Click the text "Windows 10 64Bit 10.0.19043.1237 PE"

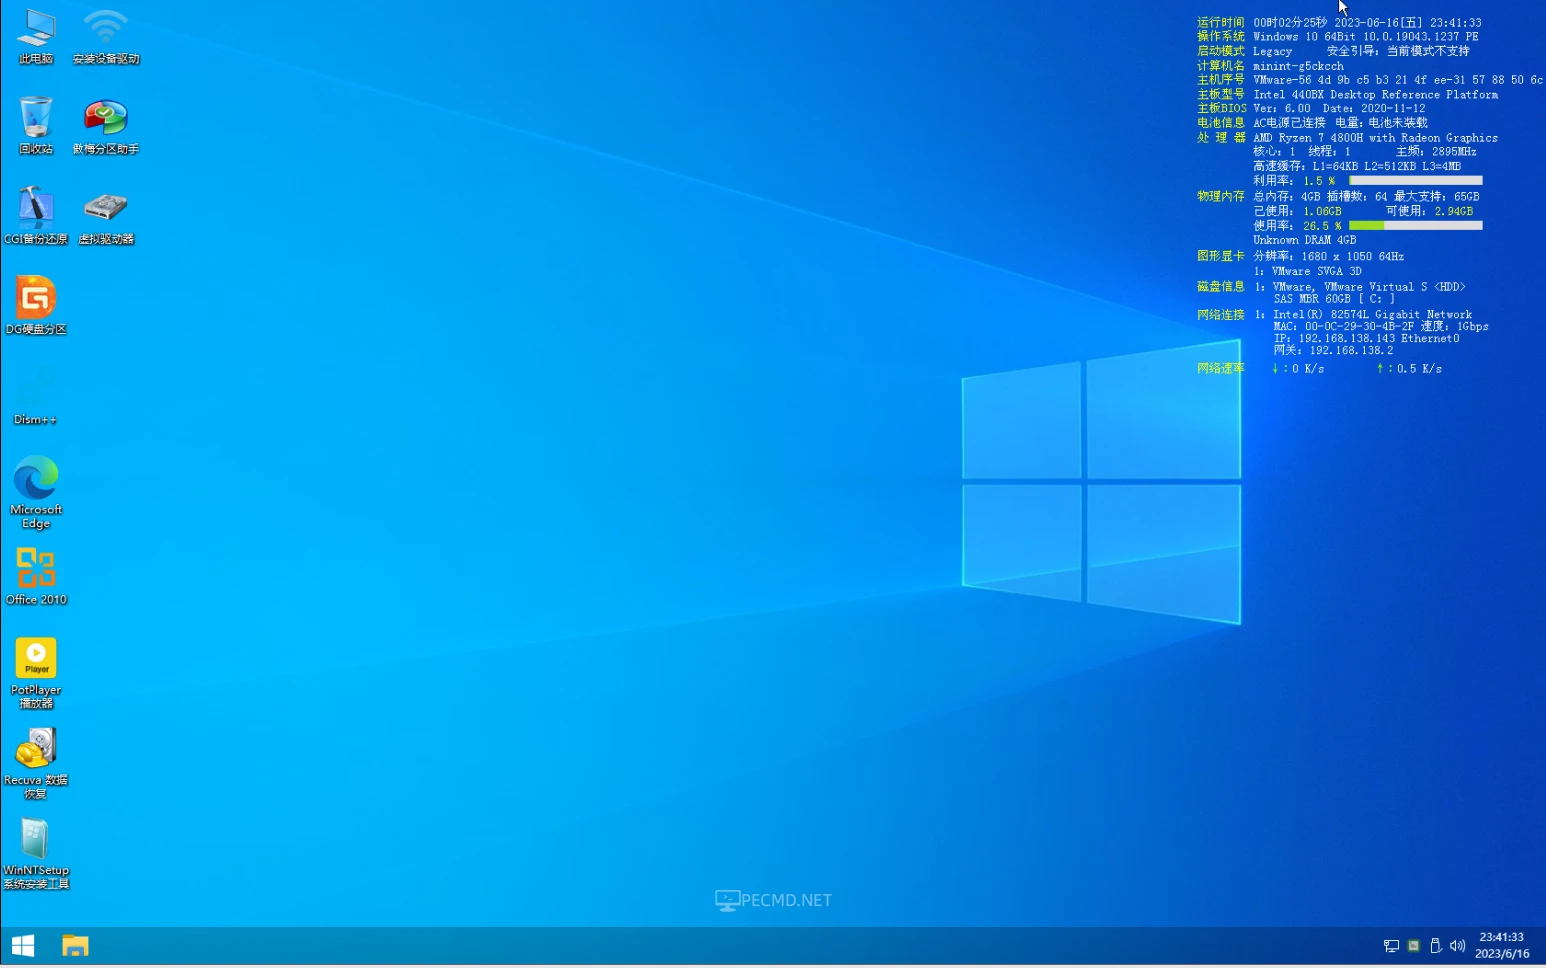1366,36
